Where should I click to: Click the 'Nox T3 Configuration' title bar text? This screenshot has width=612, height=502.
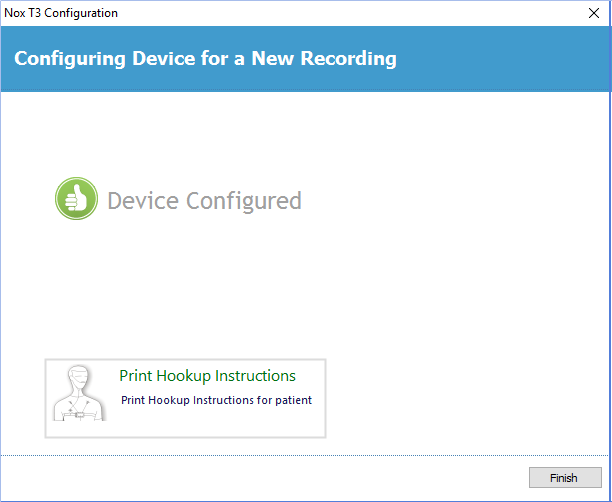pyautogui.click(x=61, y=13)
